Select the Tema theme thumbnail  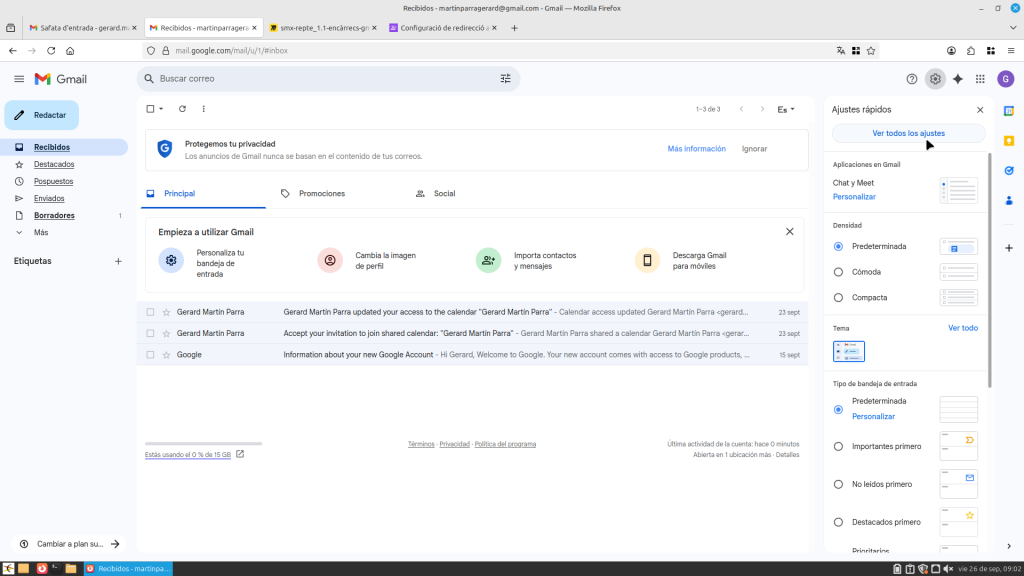pos(849,351)
